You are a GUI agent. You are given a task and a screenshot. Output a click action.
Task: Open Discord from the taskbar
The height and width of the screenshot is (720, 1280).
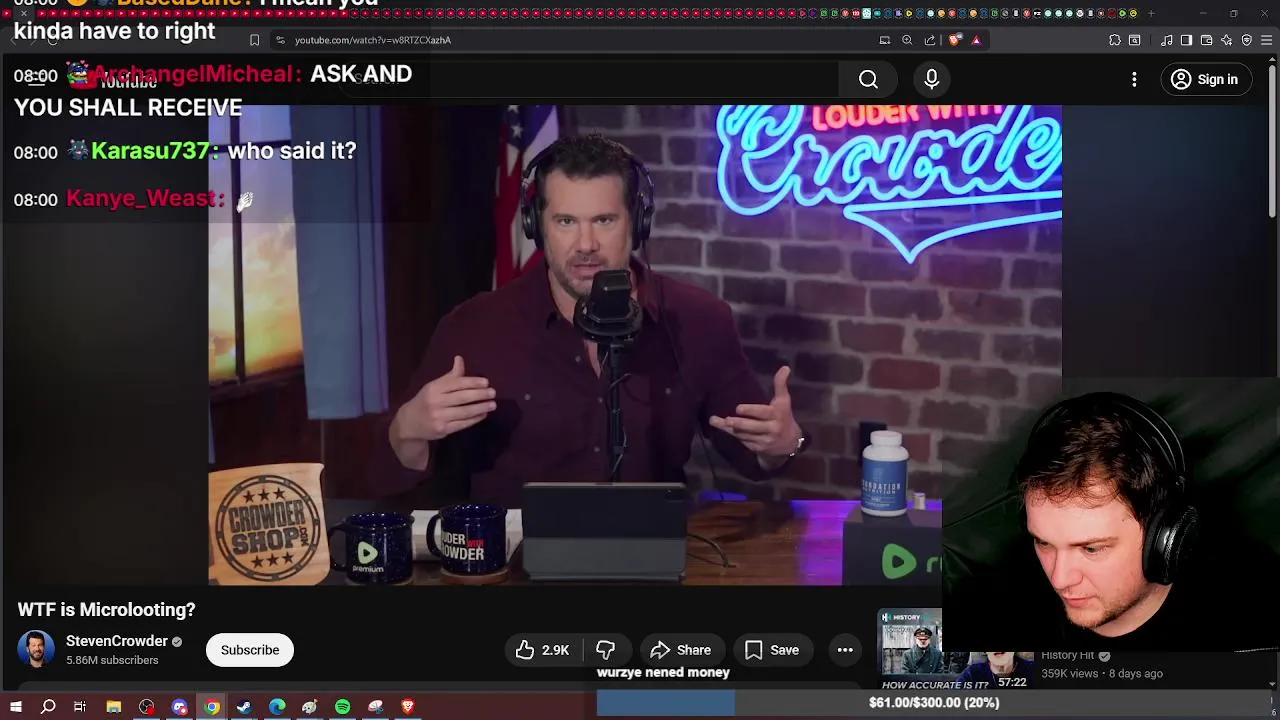pos(180,707)
